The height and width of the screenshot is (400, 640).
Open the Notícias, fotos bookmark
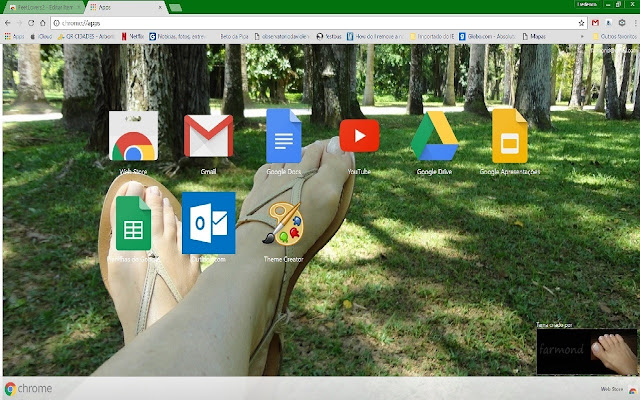pos(177,36)
